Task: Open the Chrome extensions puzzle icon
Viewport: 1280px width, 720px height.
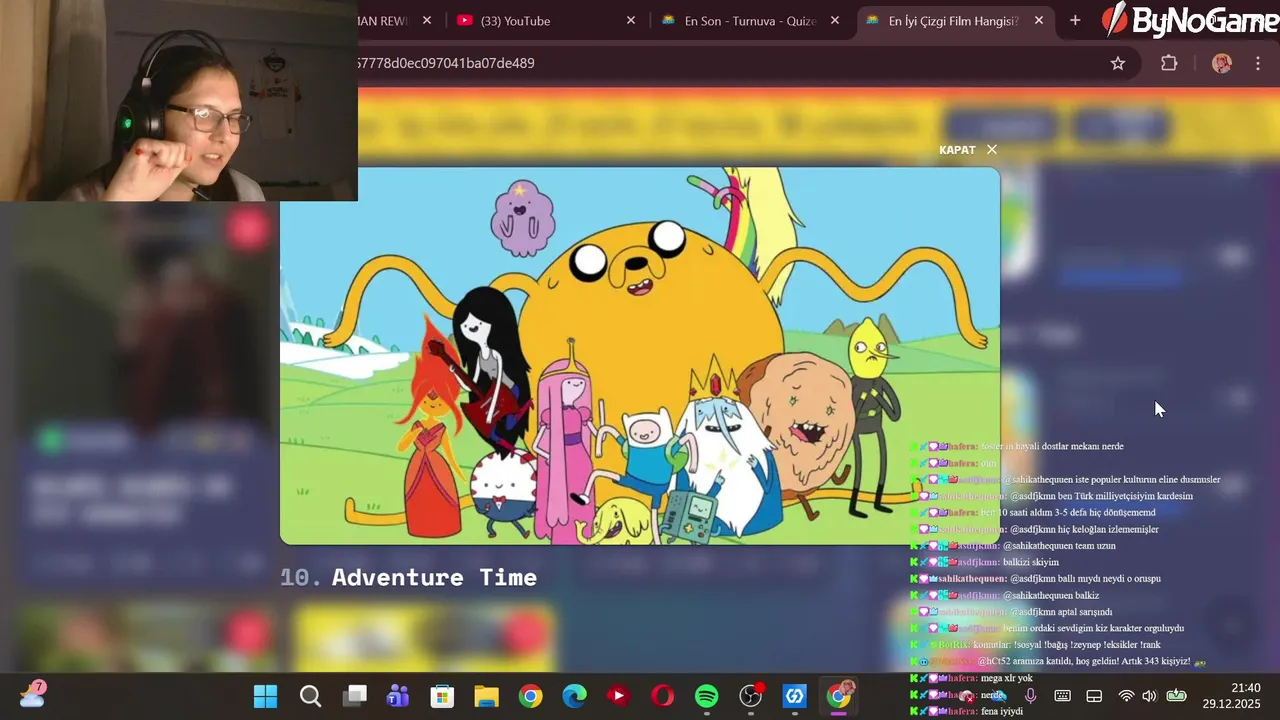Action: (x=1169, y=63)
